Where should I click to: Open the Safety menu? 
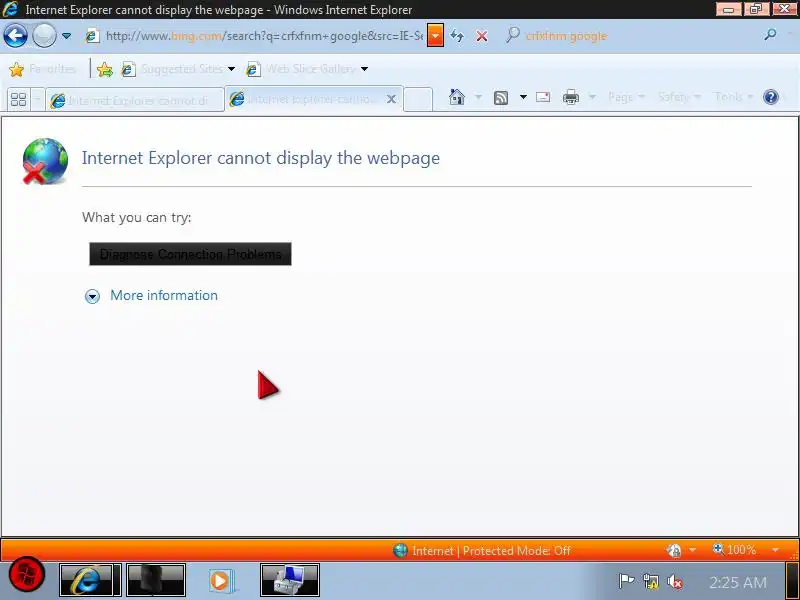coord(679,96)
